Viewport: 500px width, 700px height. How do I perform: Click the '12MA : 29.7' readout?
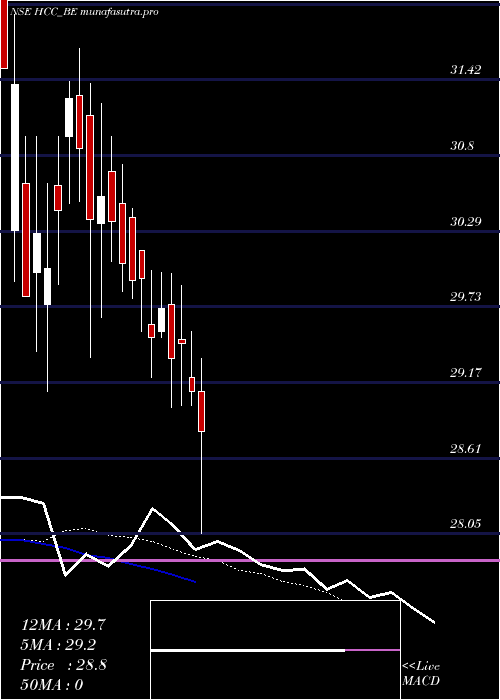(x=63, y=625)
